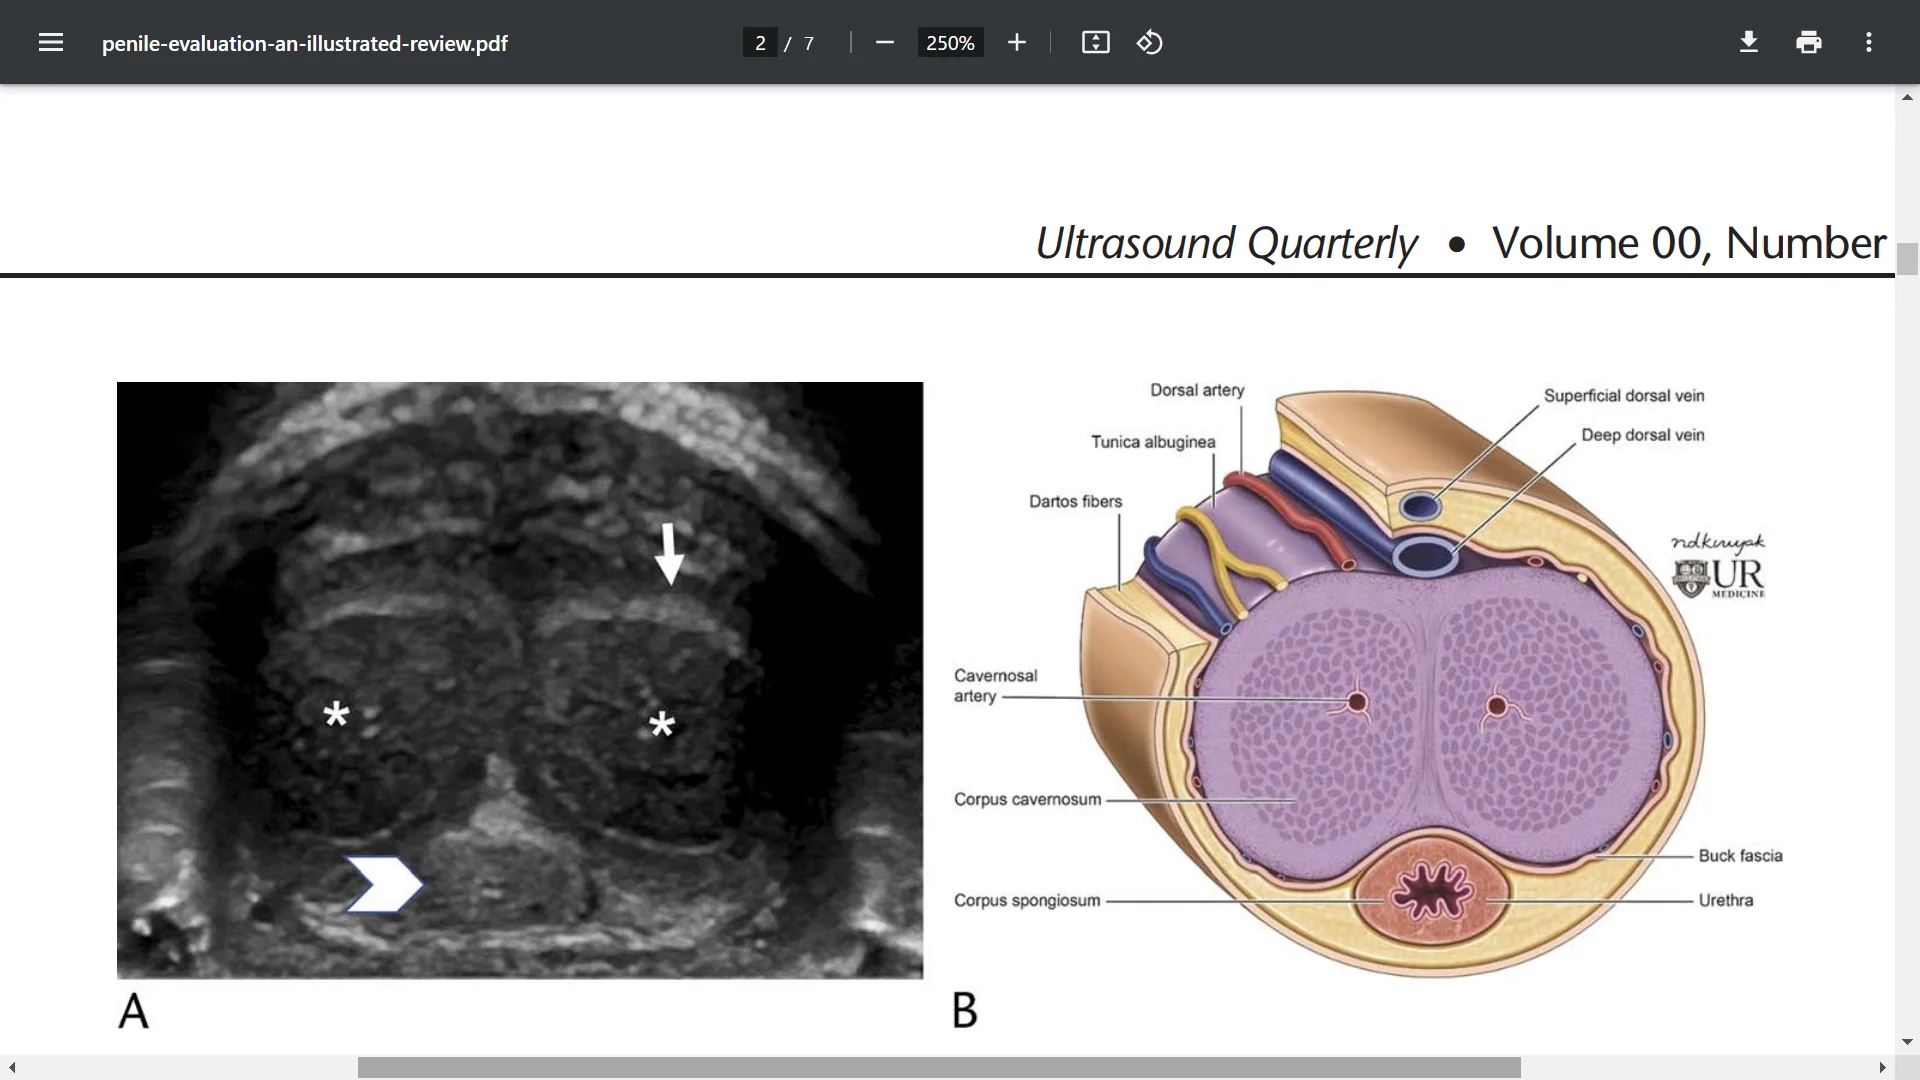Zoom in on the PDF
Screen dimensions: 1920x1080
(x=1016, y=42)
